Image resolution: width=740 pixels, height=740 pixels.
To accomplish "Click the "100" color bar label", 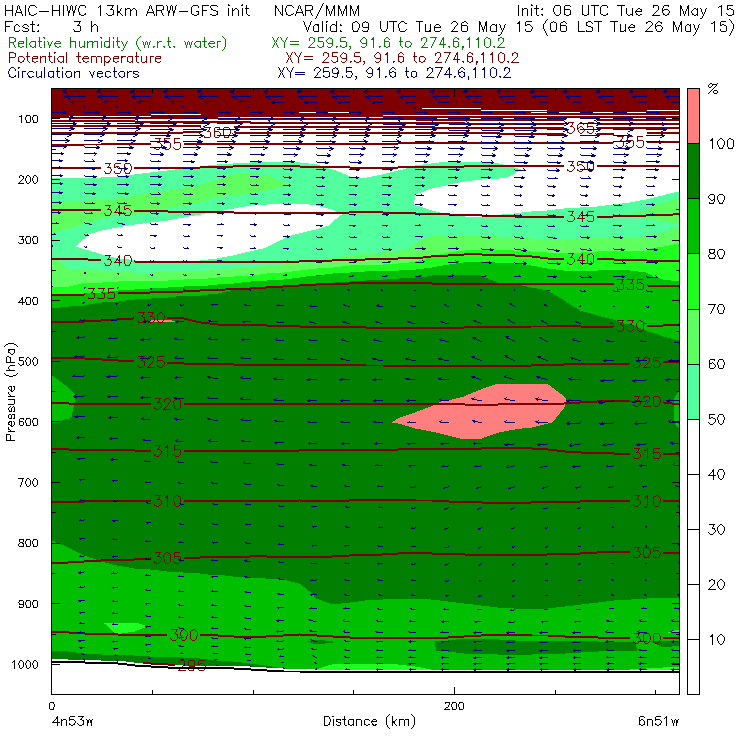I will [721, 143].
